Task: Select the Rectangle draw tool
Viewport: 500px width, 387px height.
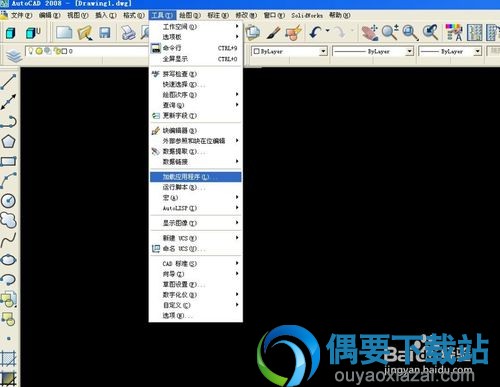Action: (8, 162)
